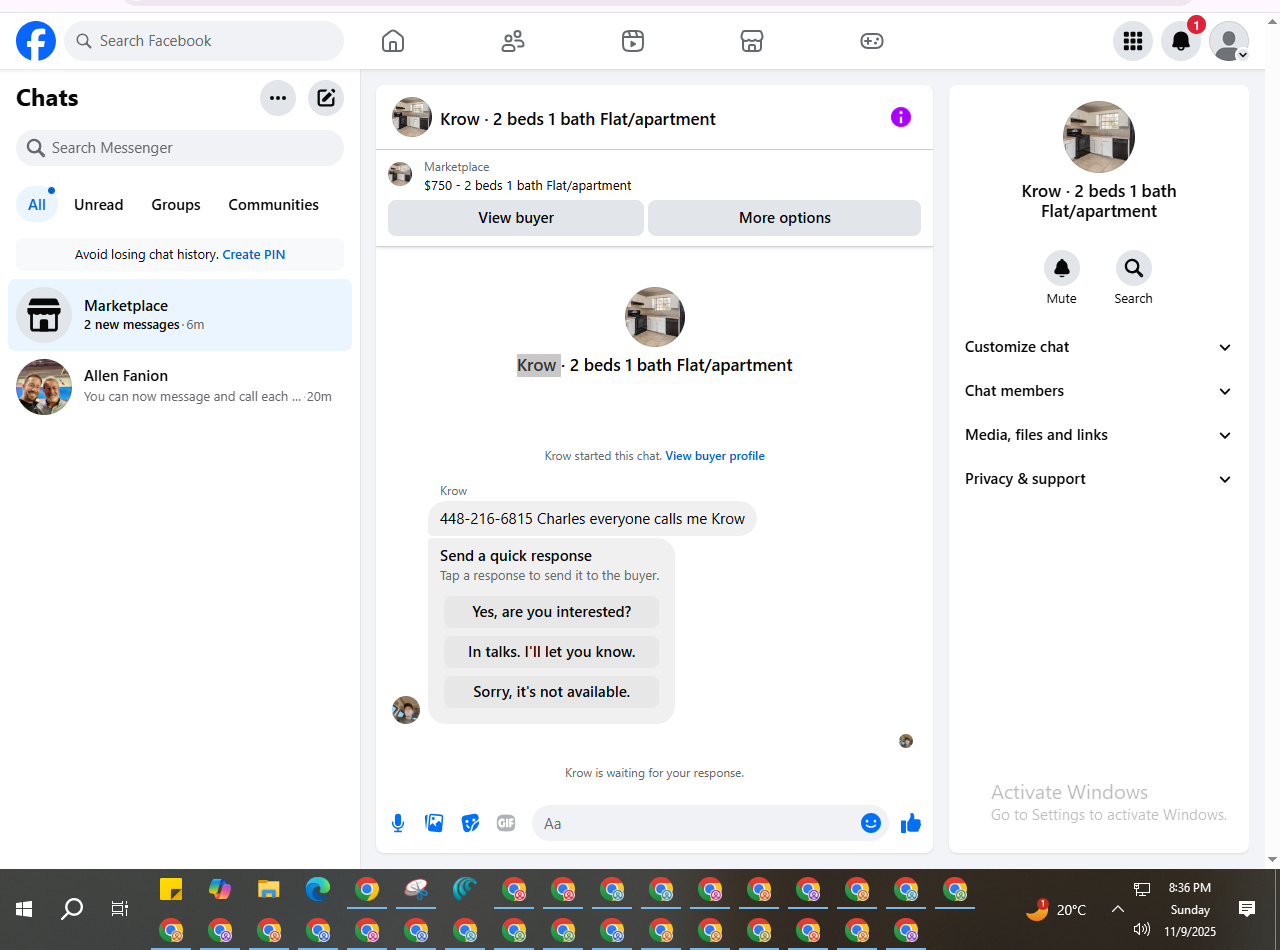Open volume control in system tray
Image resolution: width=1280 pixels, height=950 pixels.
[x=1141, y=930]
